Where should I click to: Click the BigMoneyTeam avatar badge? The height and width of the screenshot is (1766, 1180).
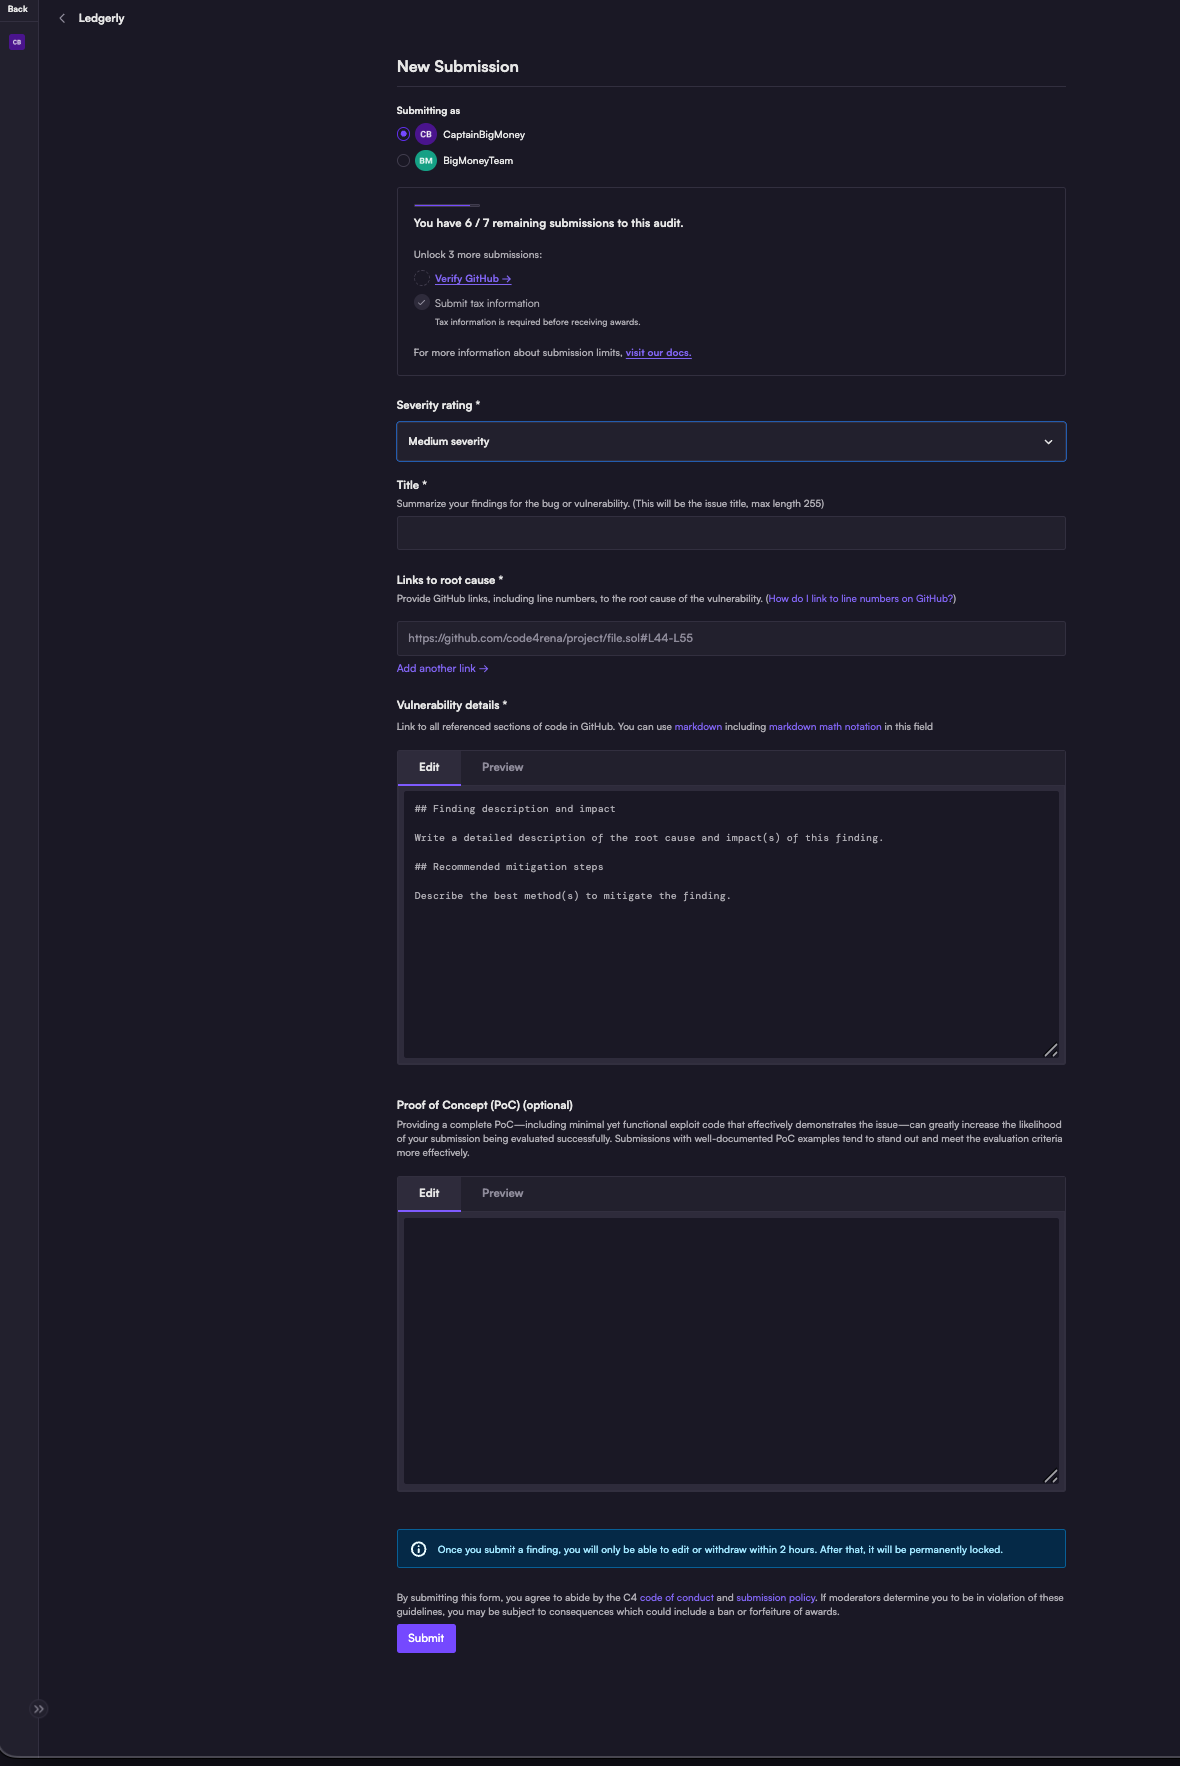426,160
